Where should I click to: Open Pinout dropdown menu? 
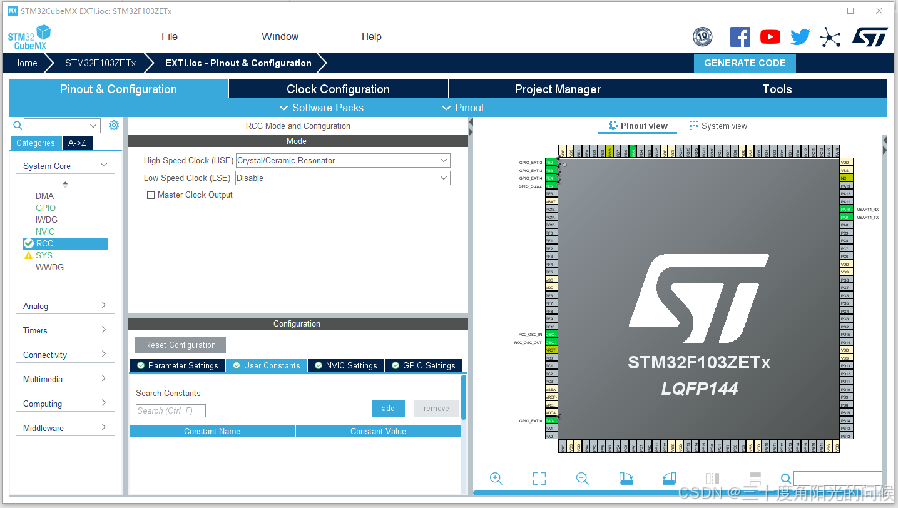tap(463, 108)
